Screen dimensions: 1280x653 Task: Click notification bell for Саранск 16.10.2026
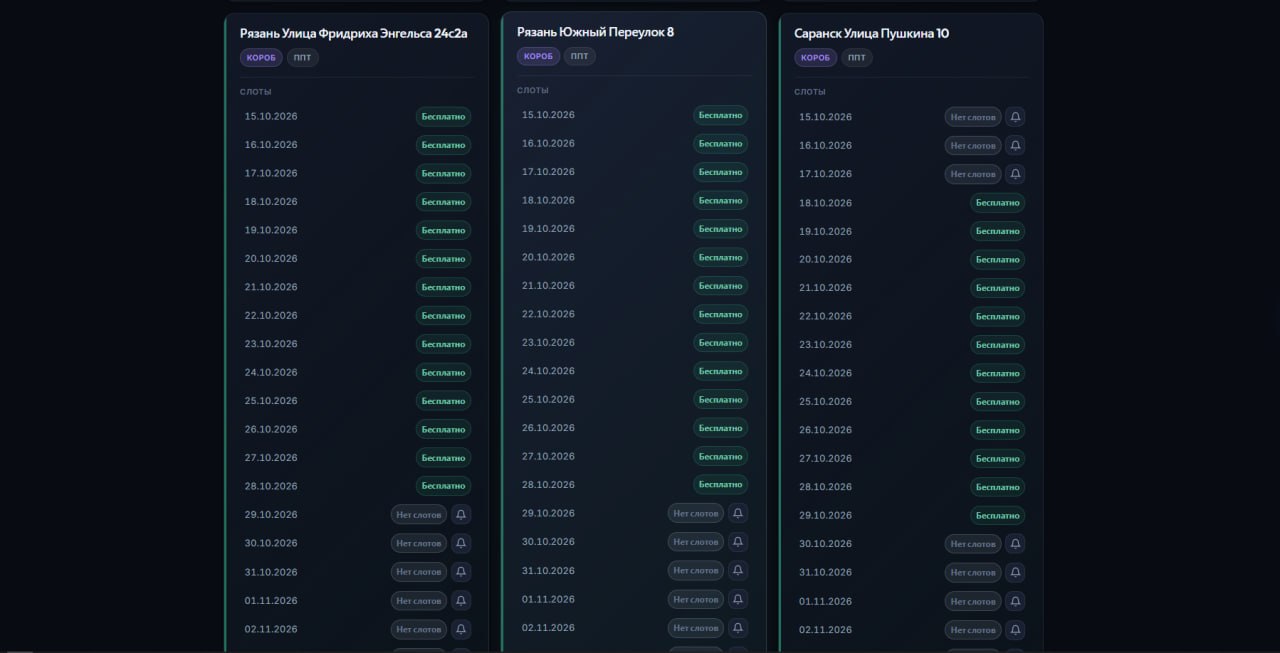tap(1015, 146)
